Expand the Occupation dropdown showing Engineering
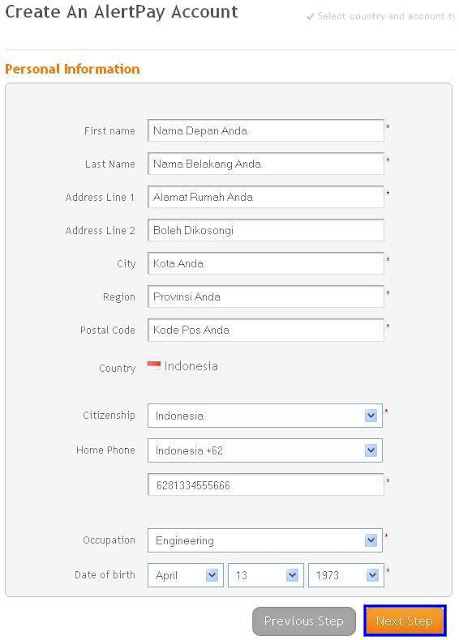The height and width of the screenshot is (640, 459). (265, 540)
